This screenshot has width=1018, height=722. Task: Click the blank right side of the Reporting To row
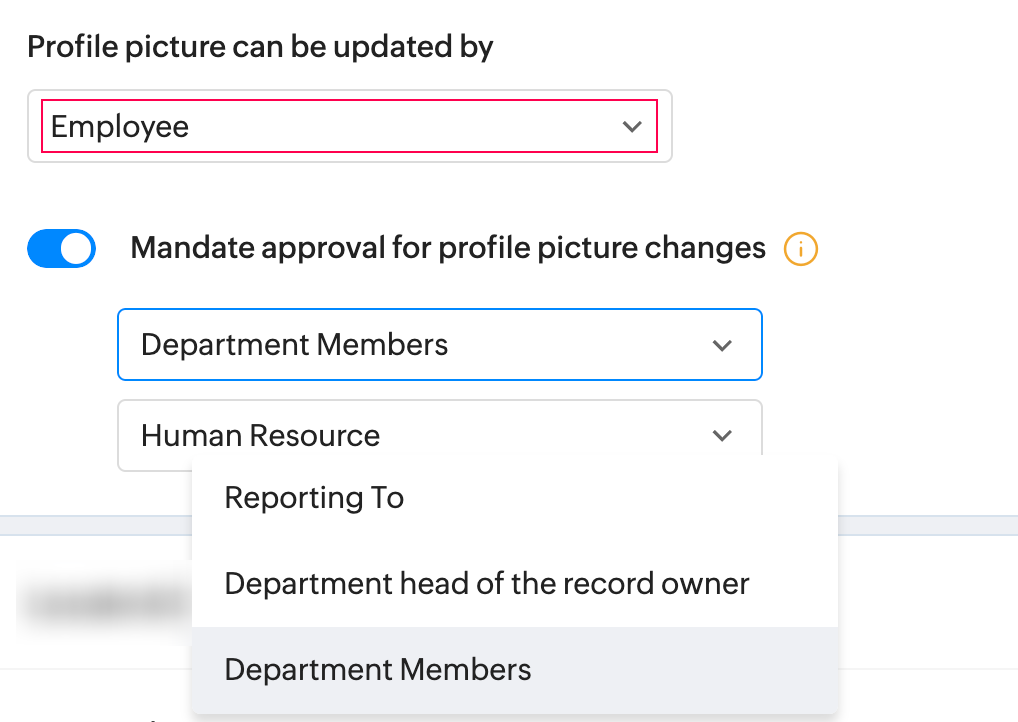[x=650, y=498]
